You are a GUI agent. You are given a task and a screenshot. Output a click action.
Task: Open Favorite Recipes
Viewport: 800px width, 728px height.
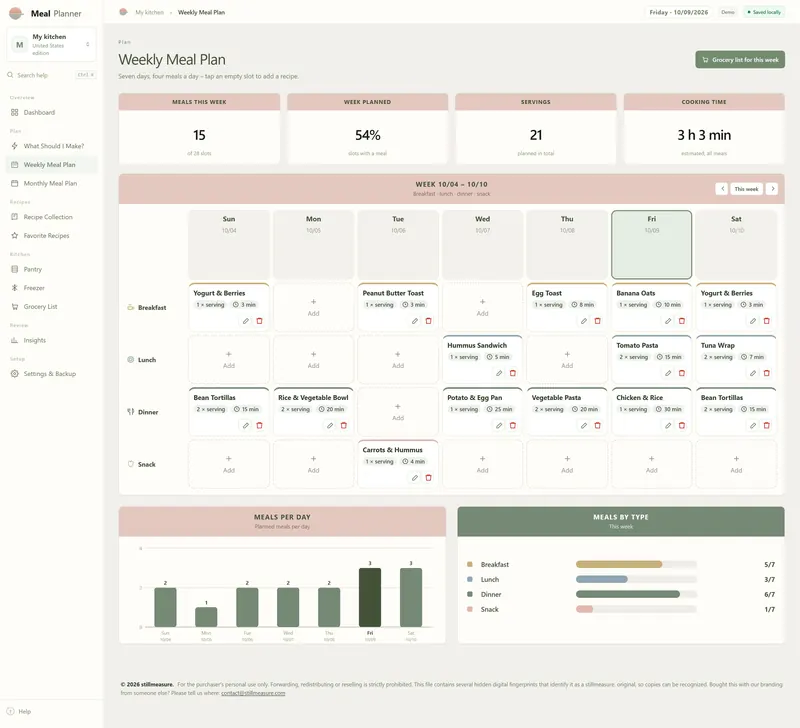pos(52,236)
